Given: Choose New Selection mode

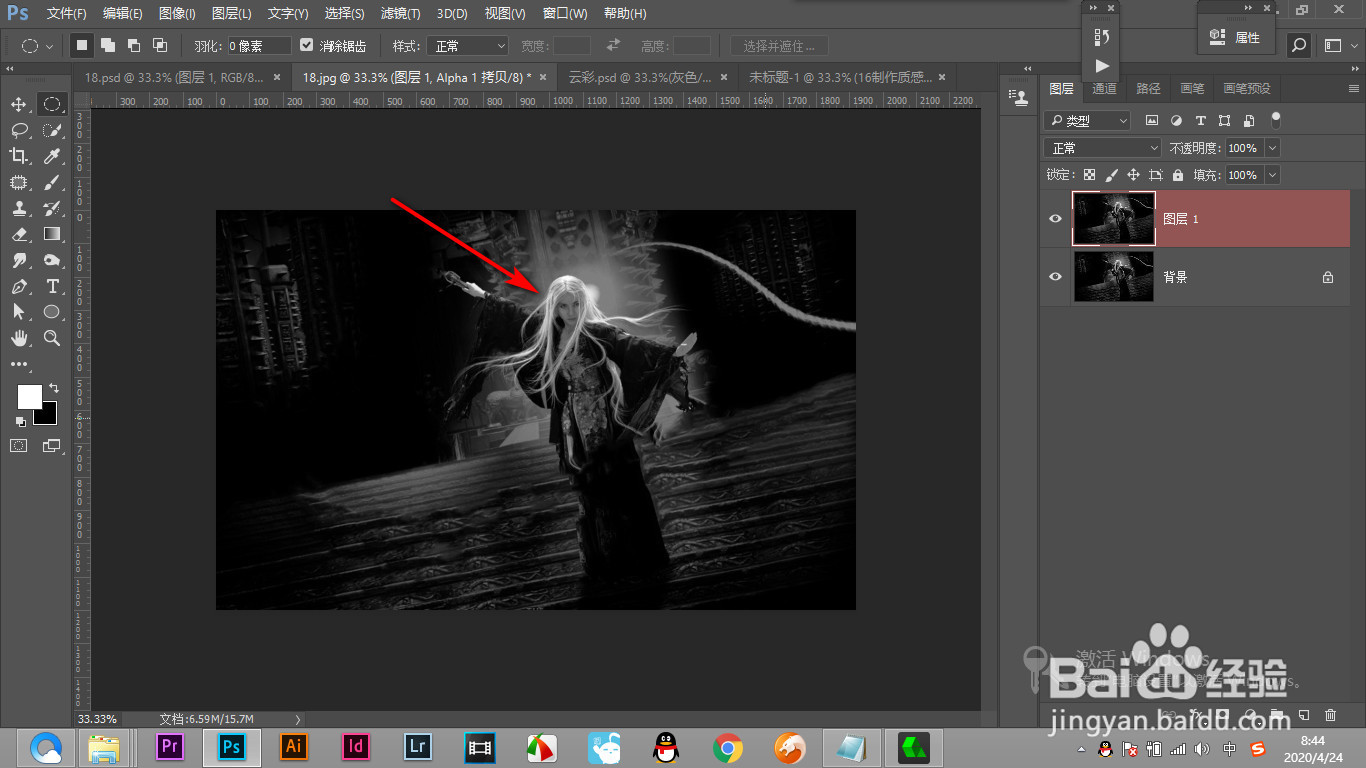Looking at the screenshot, I should click(82, 45).
